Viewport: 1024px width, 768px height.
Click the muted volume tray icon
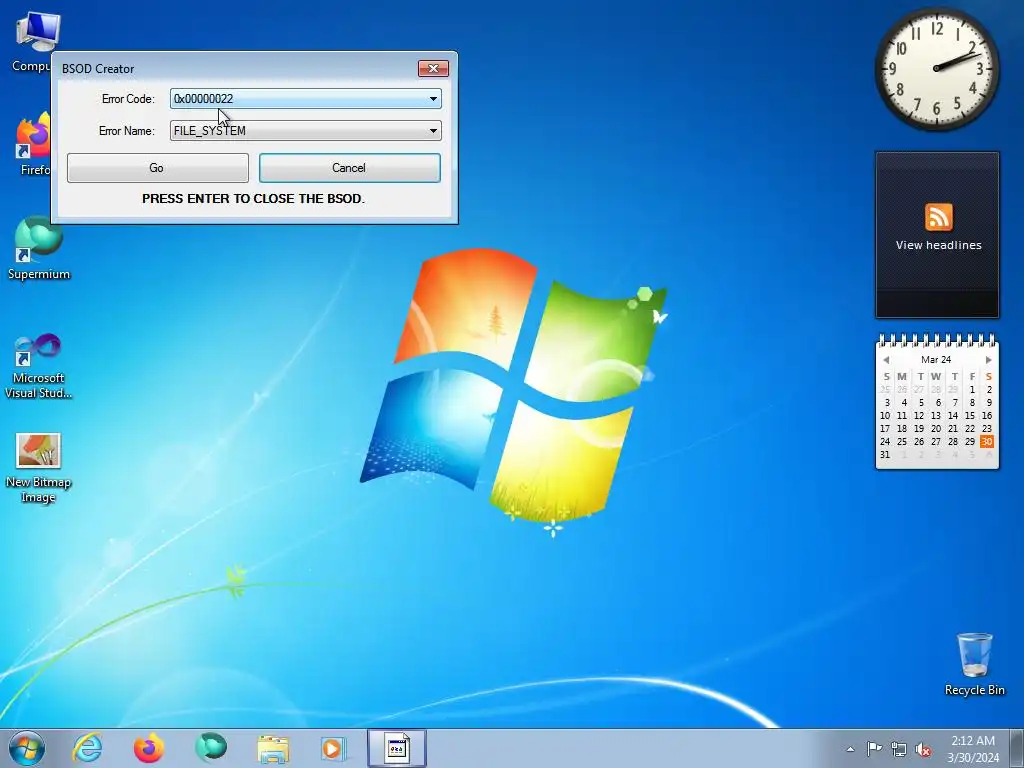923,750
